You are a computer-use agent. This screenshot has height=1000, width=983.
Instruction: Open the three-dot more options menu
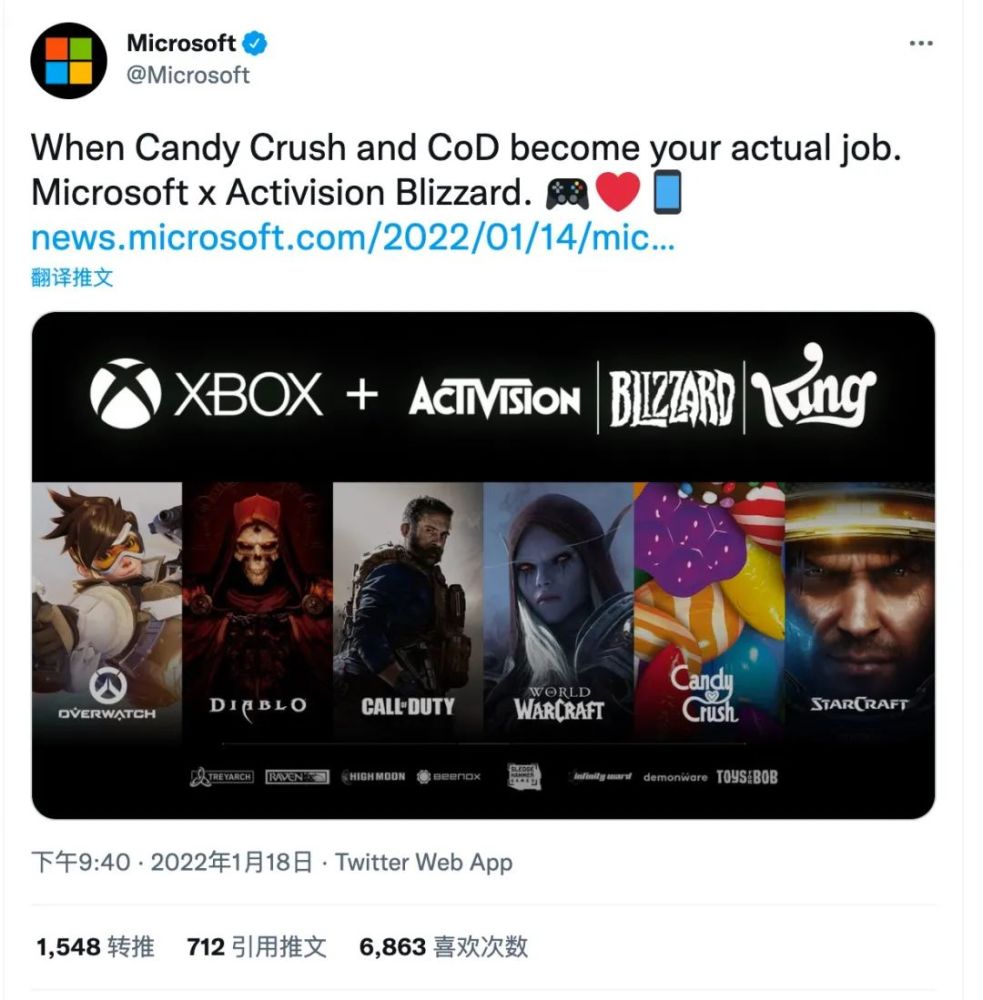pos(921,43)
